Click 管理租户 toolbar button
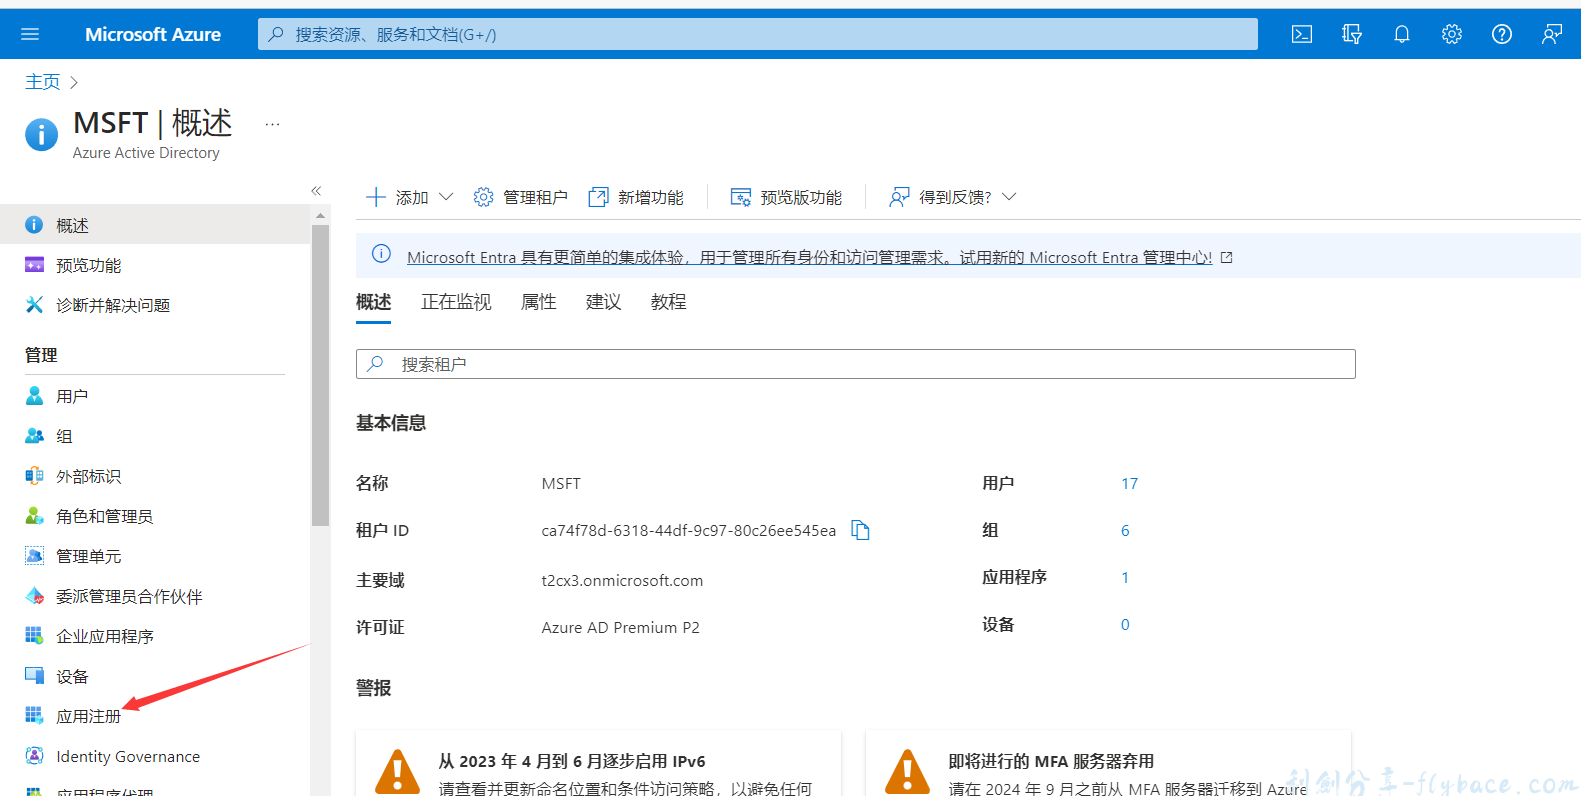 [x=521, y=197]
